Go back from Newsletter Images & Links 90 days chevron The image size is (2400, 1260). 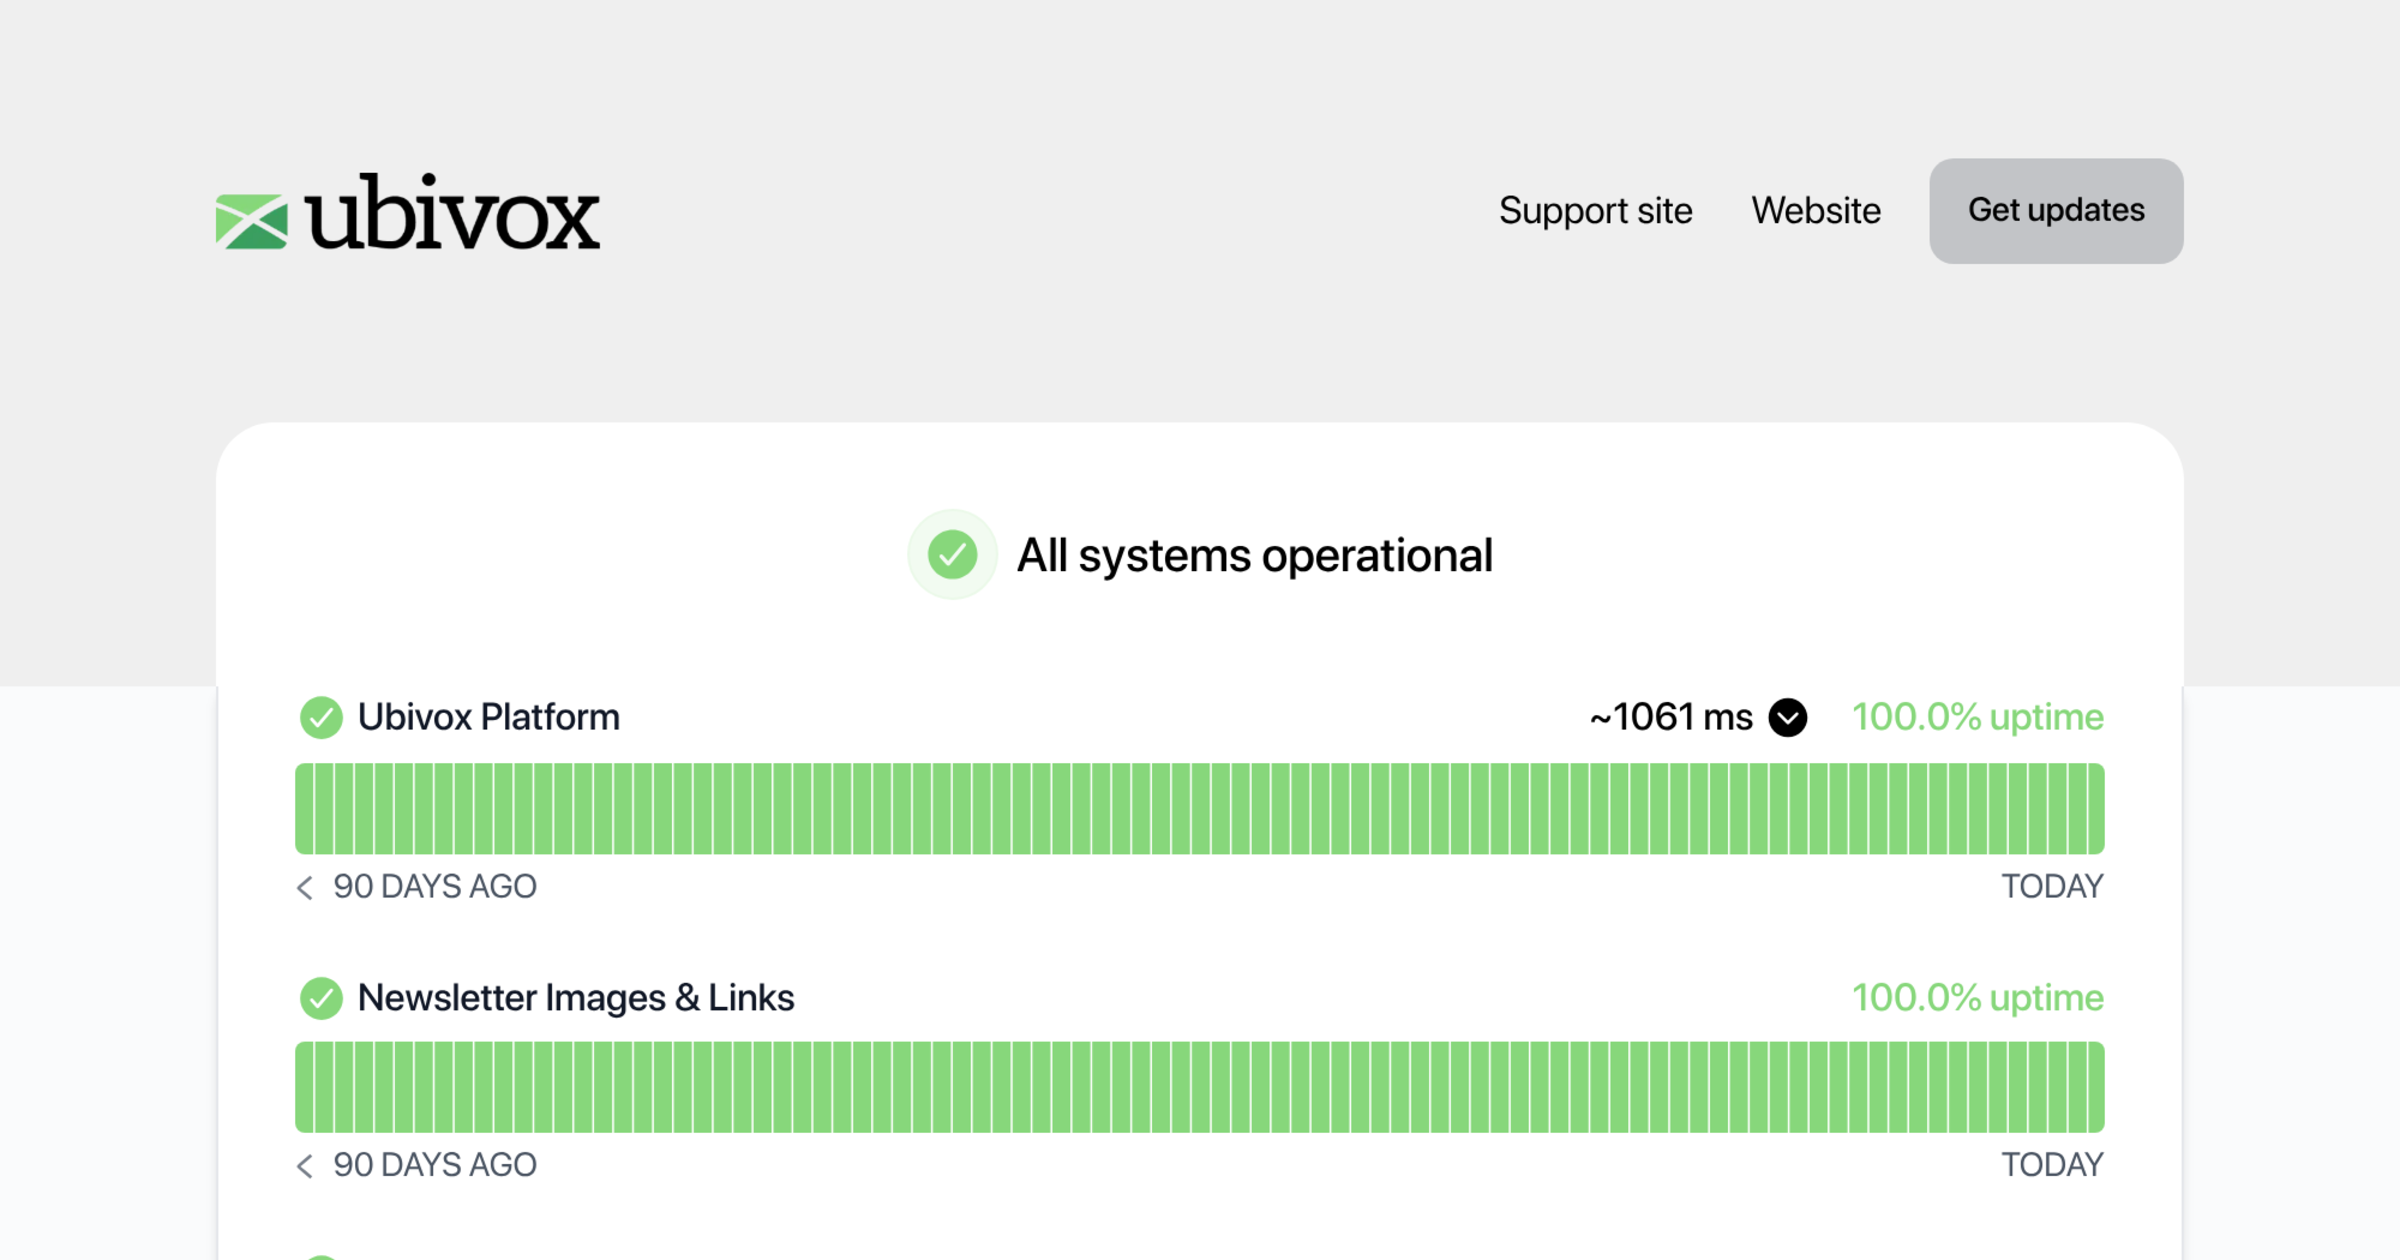[305, 1165]
